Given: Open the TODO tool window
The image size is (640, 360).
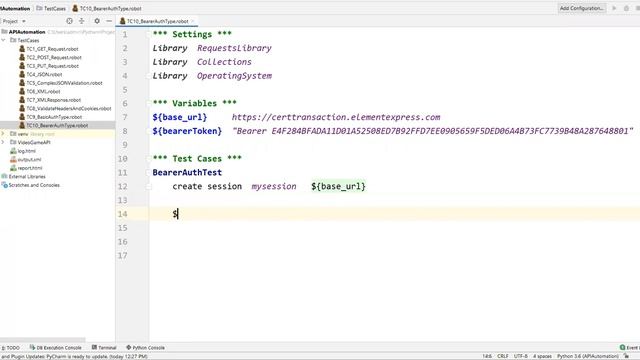Looking at the screenshot, I should pos(11,348).
